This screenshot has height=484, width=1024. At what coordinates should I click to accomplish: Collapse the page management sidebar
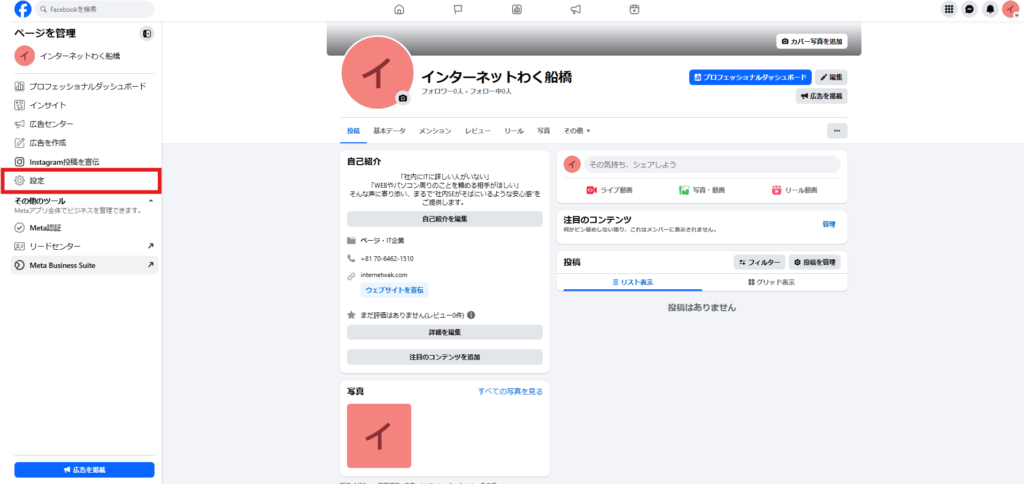point(147,34)
